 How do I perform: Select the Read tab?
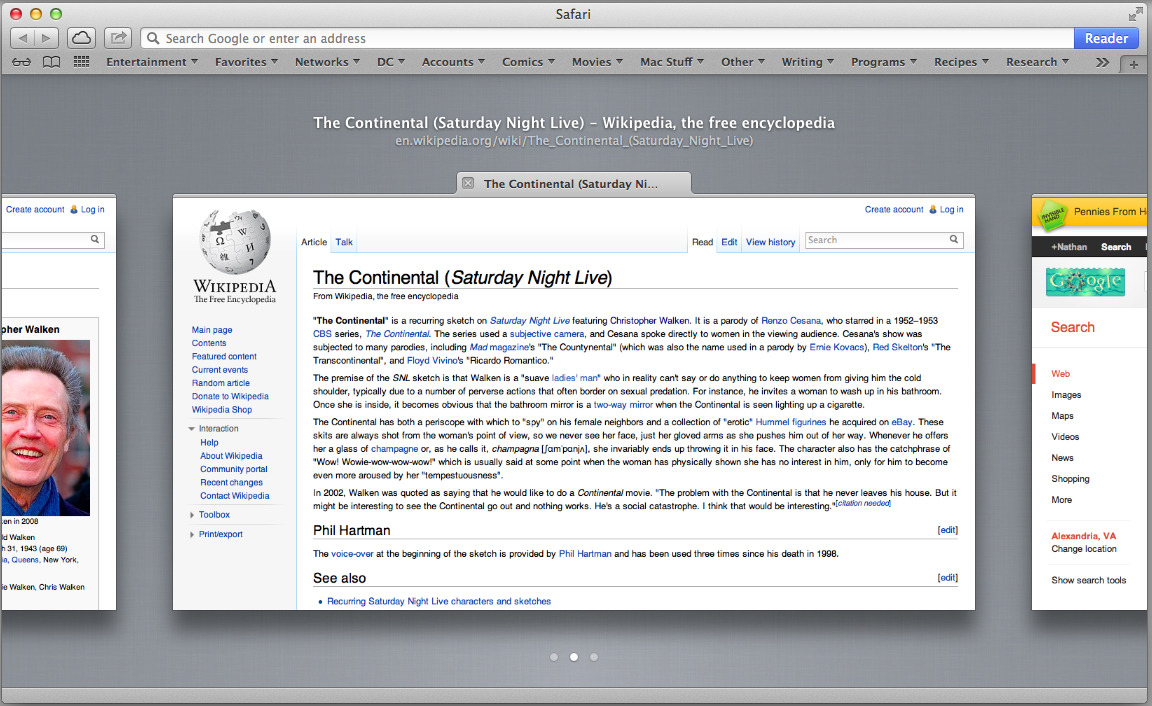click(x=702, y=242)
